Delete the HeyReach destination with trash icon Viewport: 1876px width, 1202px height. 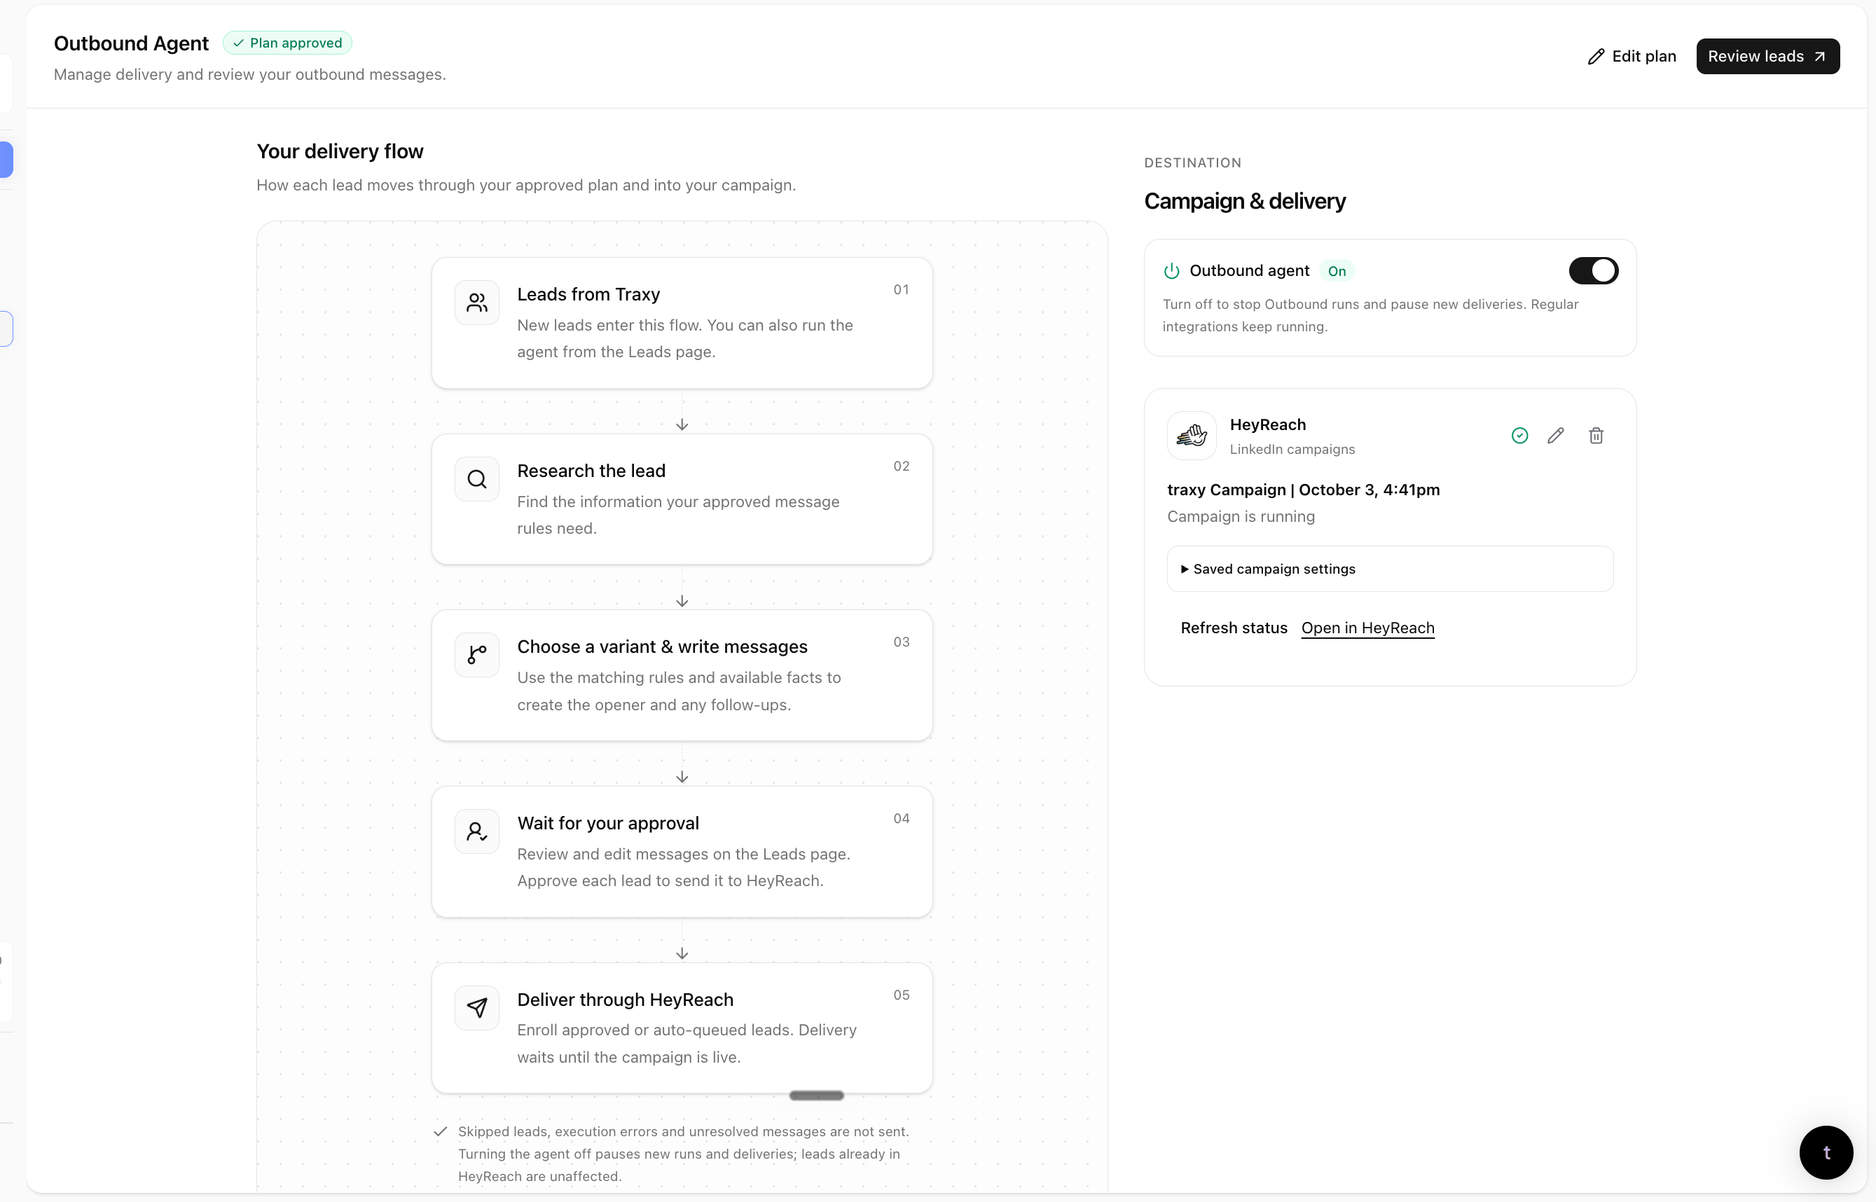pyautogui.click(x=1596, y=435)
